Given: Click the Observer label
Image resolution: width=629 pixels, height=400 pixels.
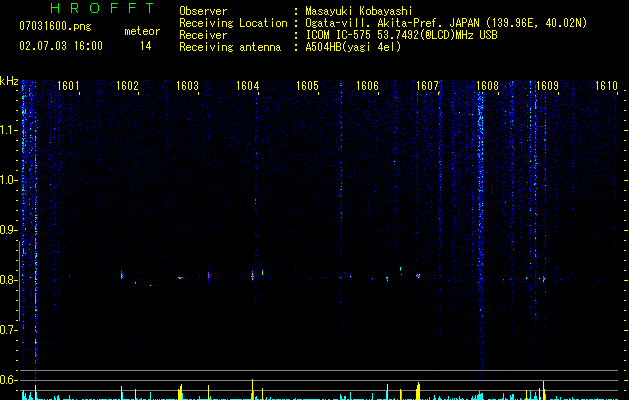Looking at the screenshot, I should (x=203, y=11).
